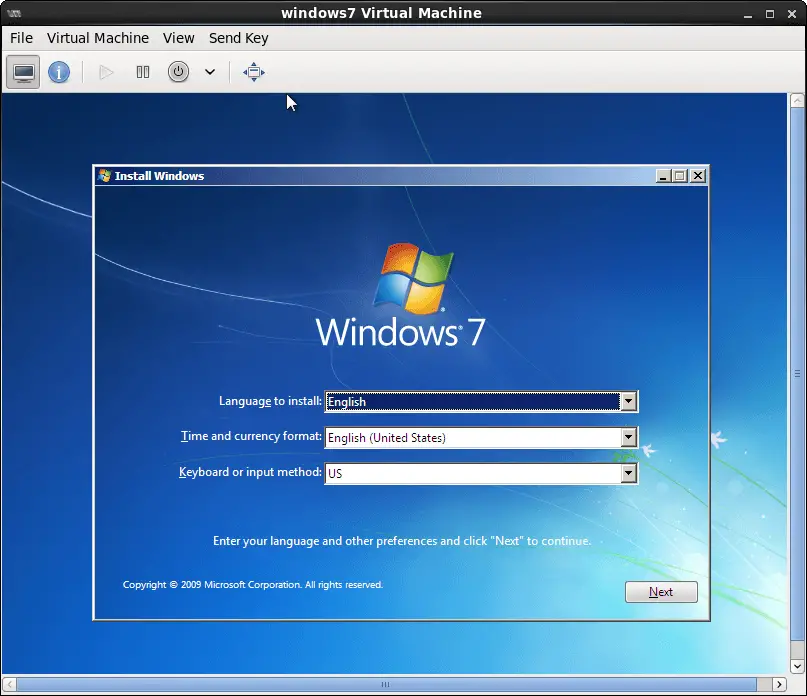Expand the shutdown options arrow

coord(210,72)
